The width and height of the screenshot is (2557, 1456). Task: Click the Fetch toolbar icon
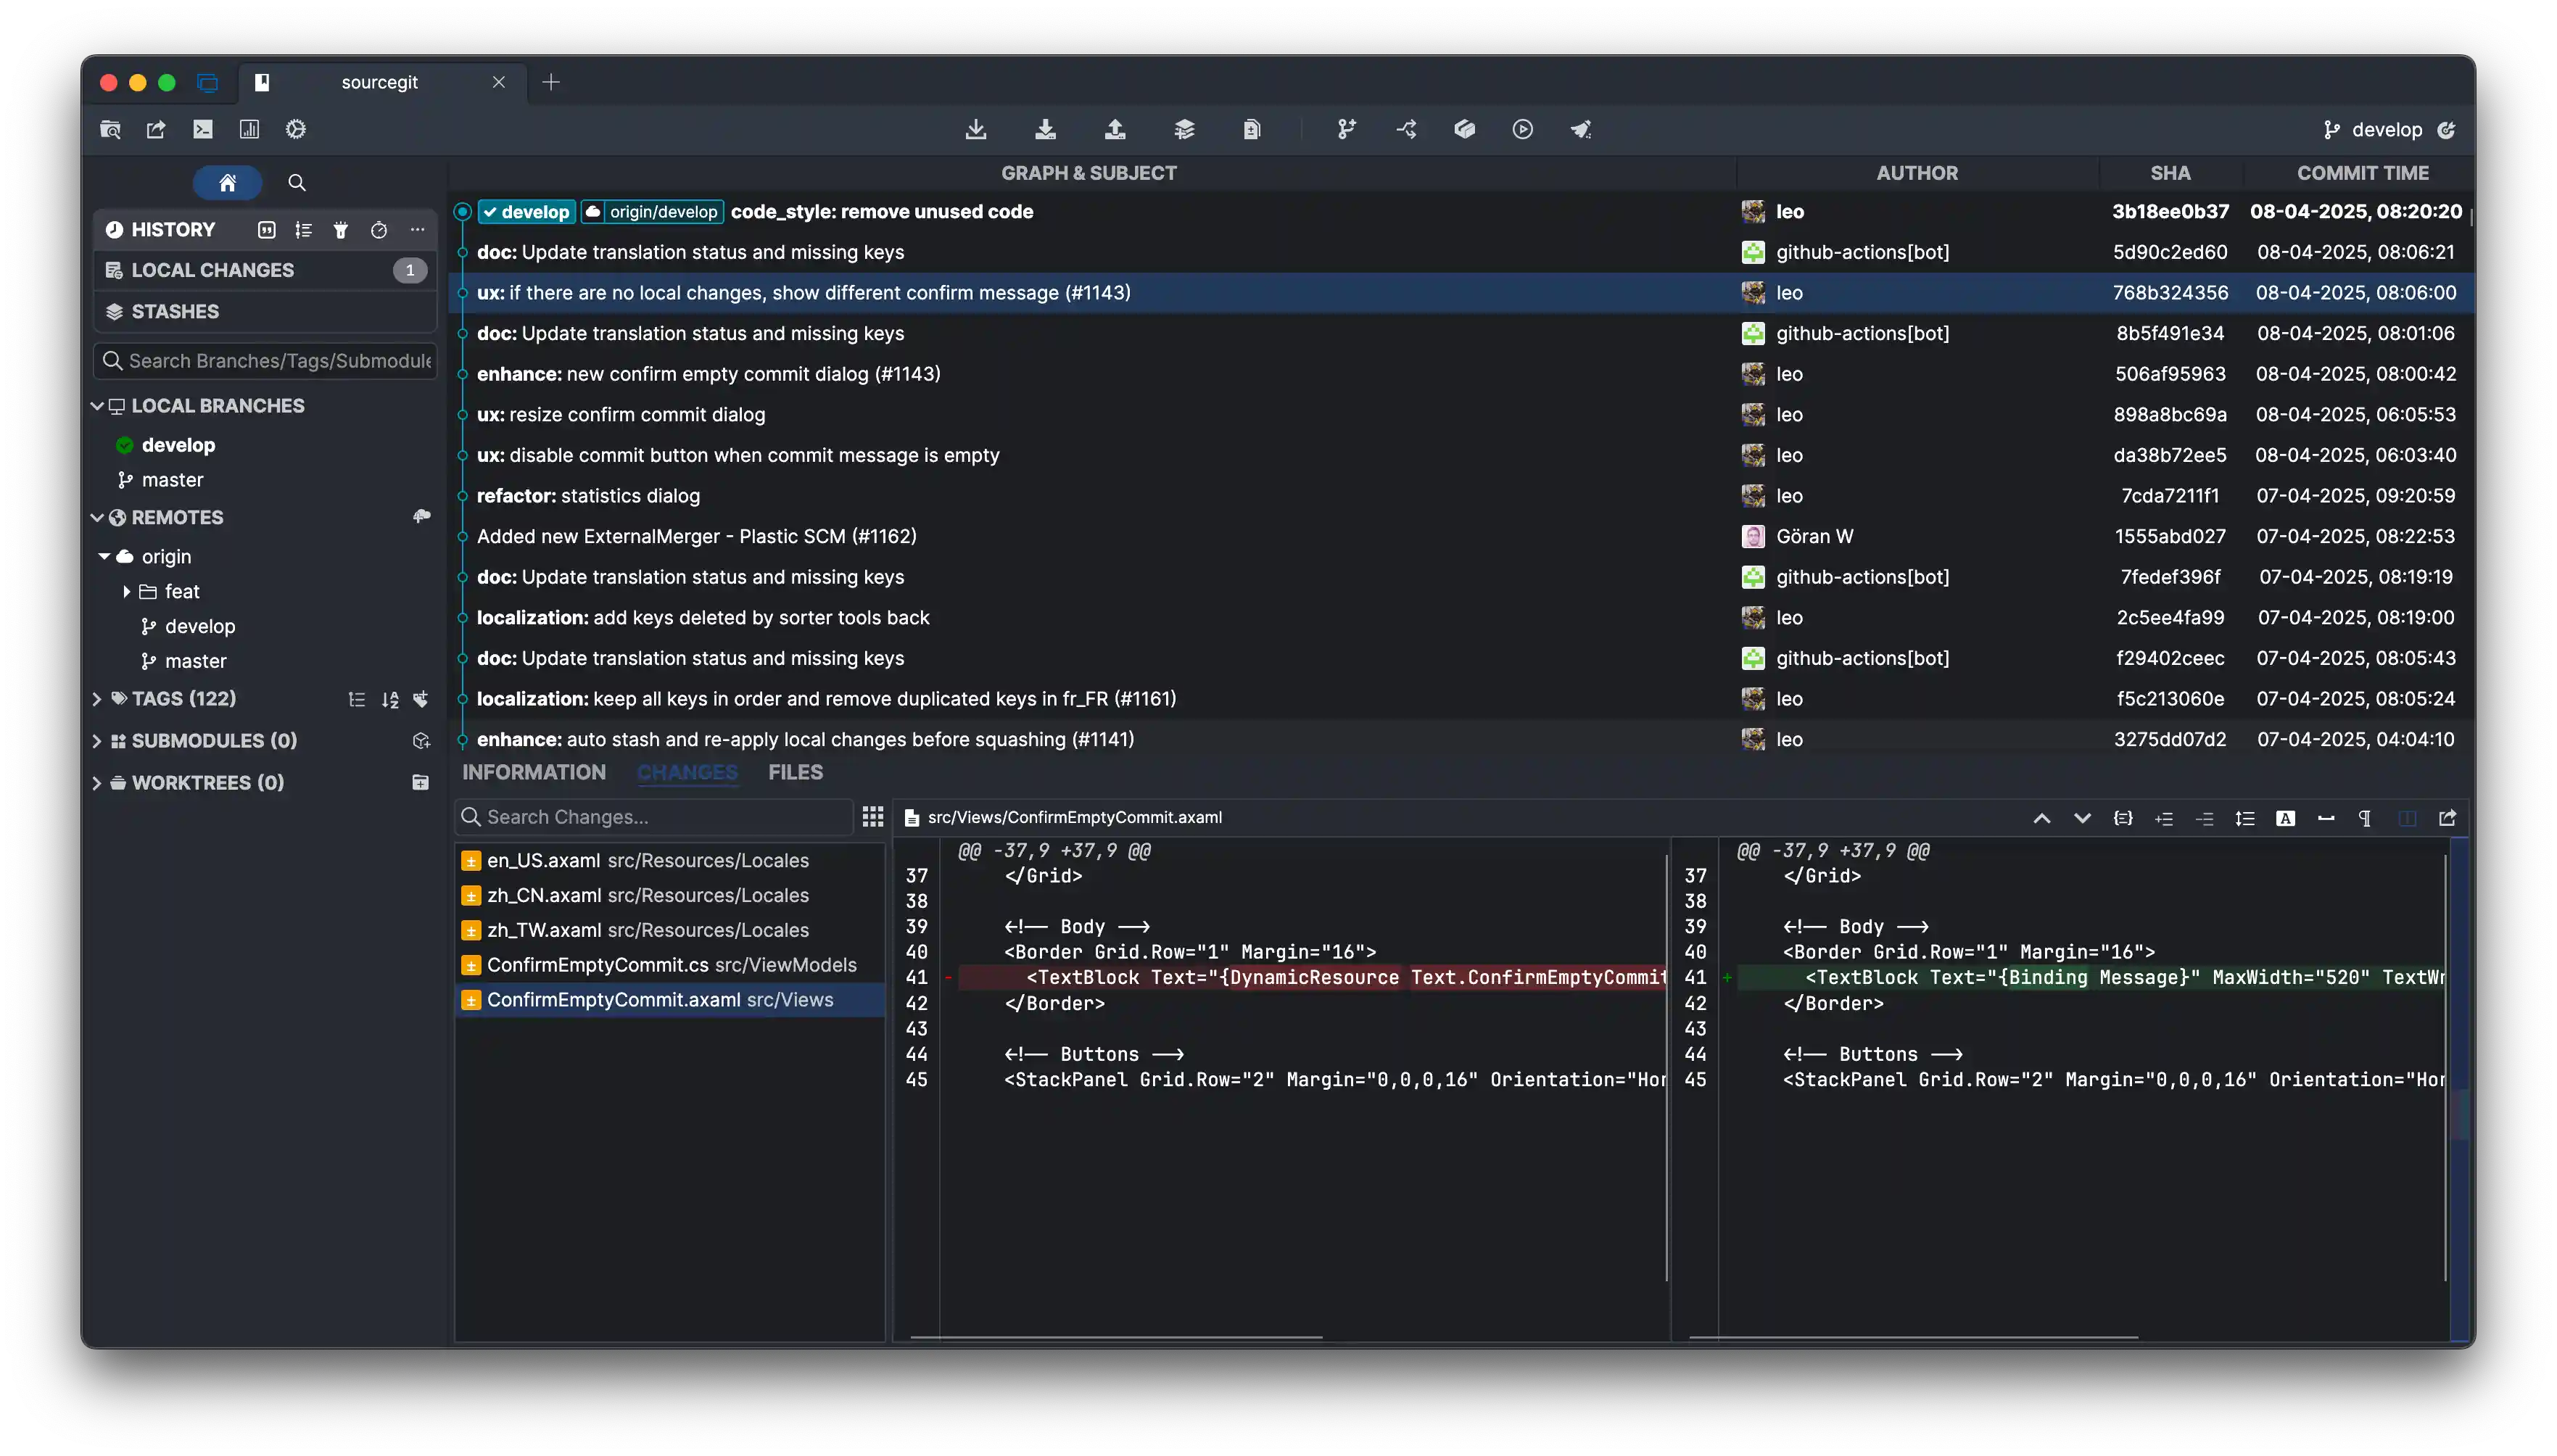[976, 129]
